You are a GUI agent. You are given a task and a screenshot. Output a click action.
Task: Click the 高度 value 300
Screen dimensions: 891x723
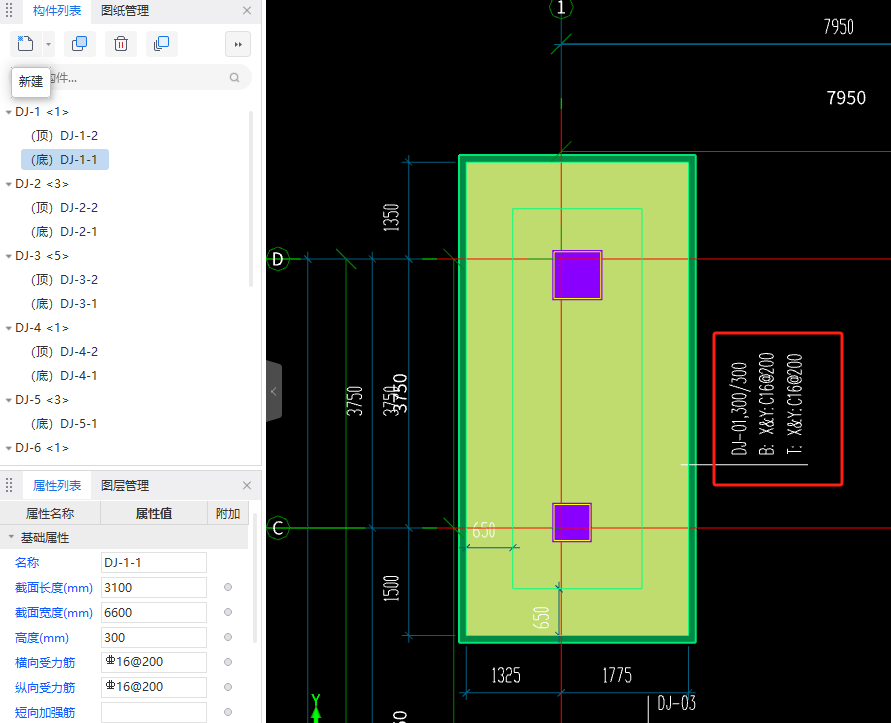point(154,638)
